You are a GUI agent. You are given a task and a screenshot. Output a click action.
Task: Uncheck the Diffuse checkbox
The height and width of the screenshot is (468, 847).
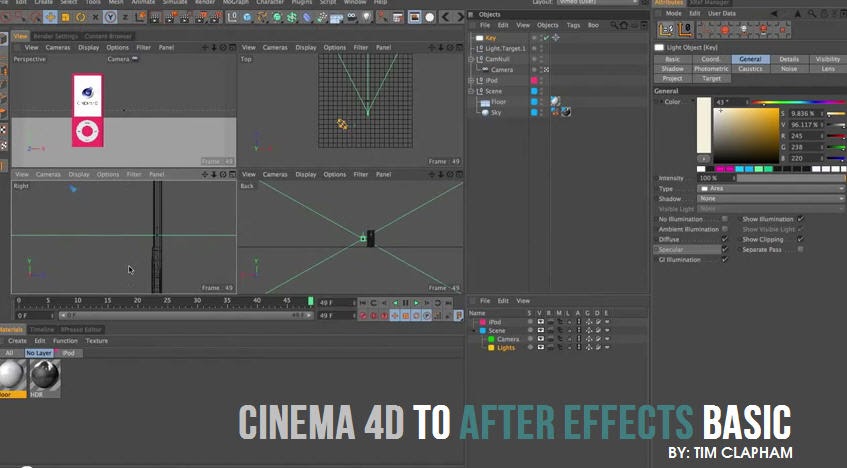(725, 239)
